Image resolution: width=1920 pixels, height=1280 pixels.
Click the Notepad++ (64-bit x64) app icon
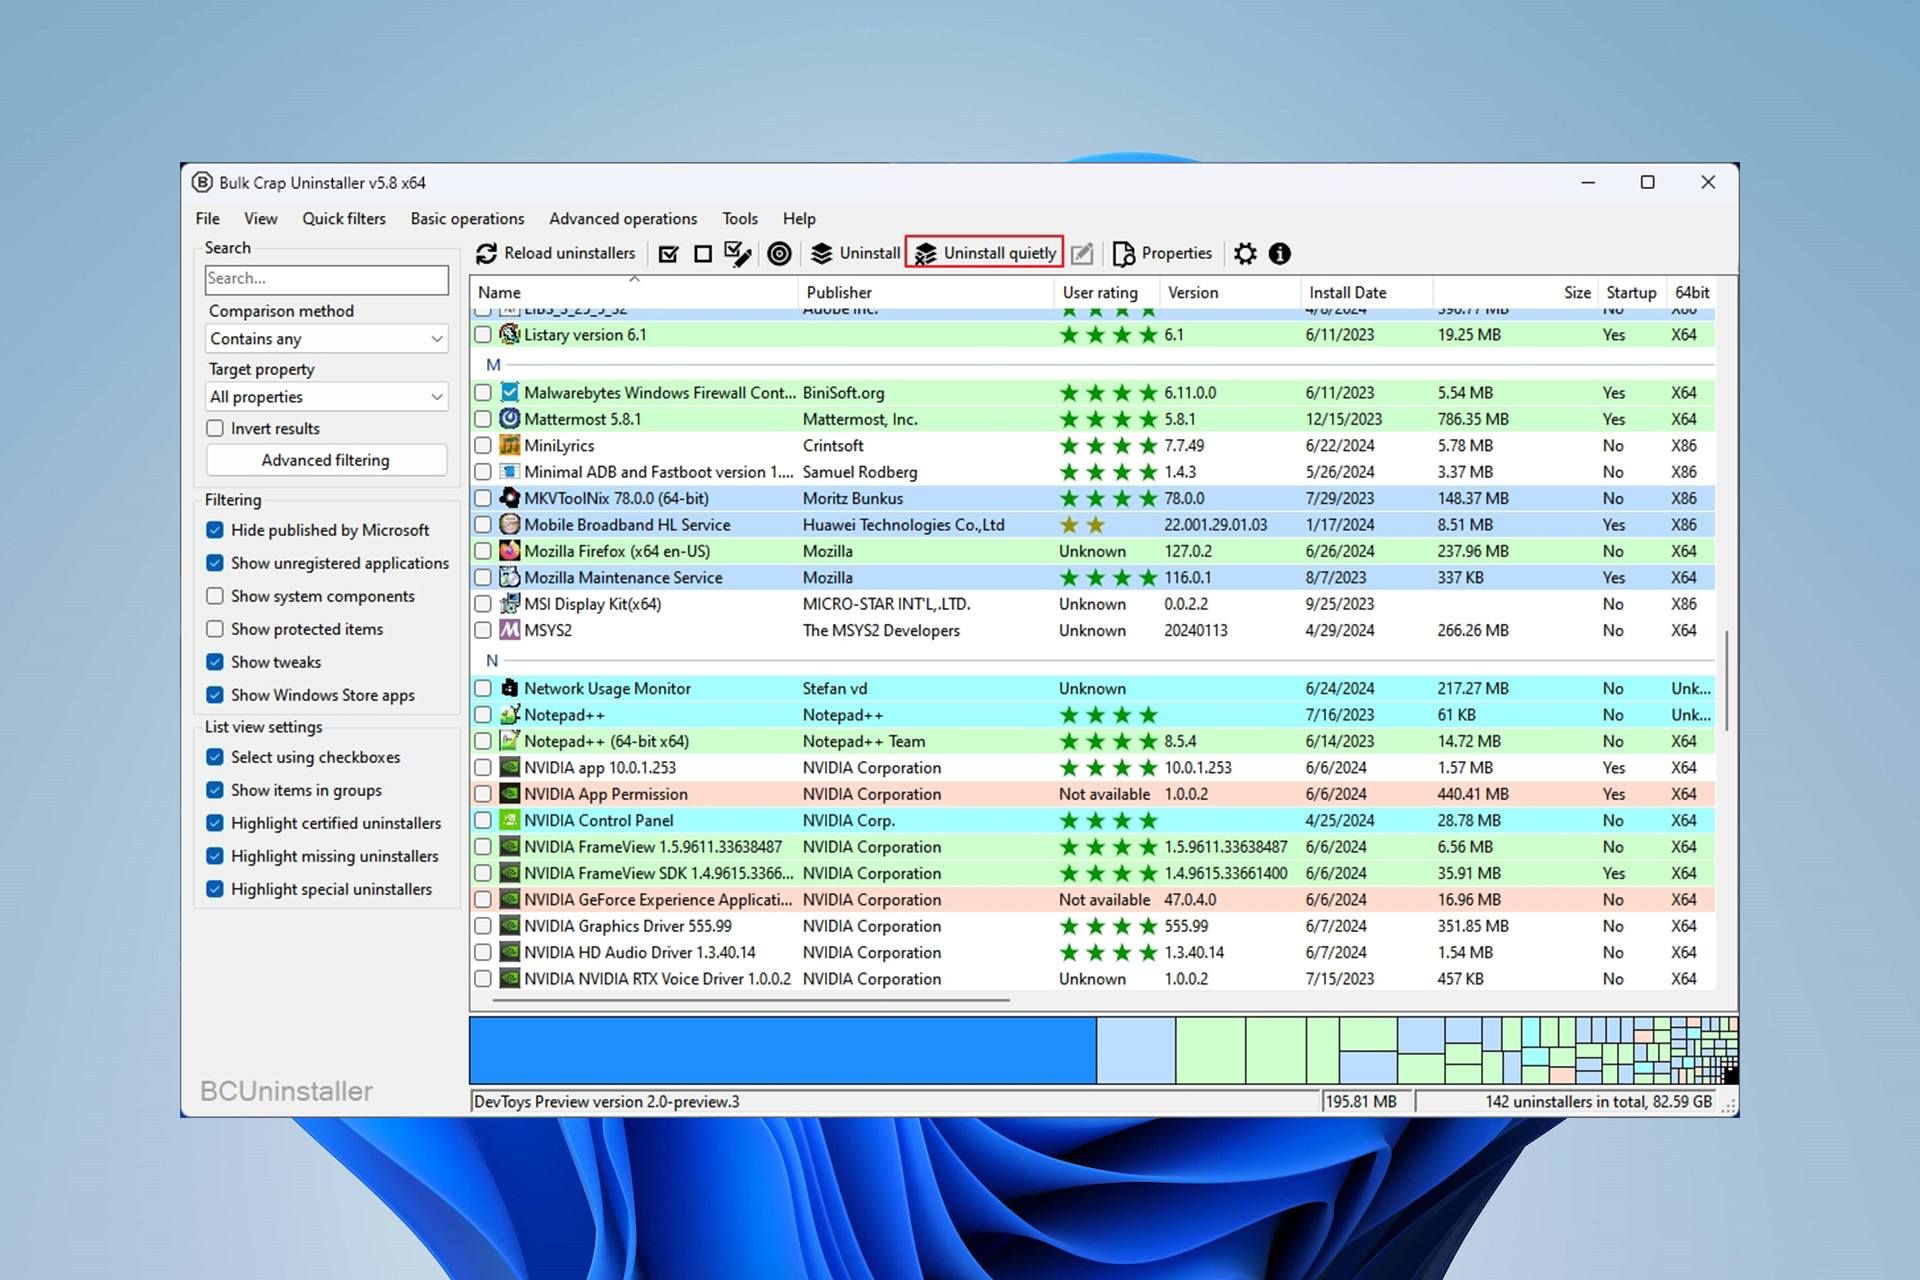coord(510,741)
